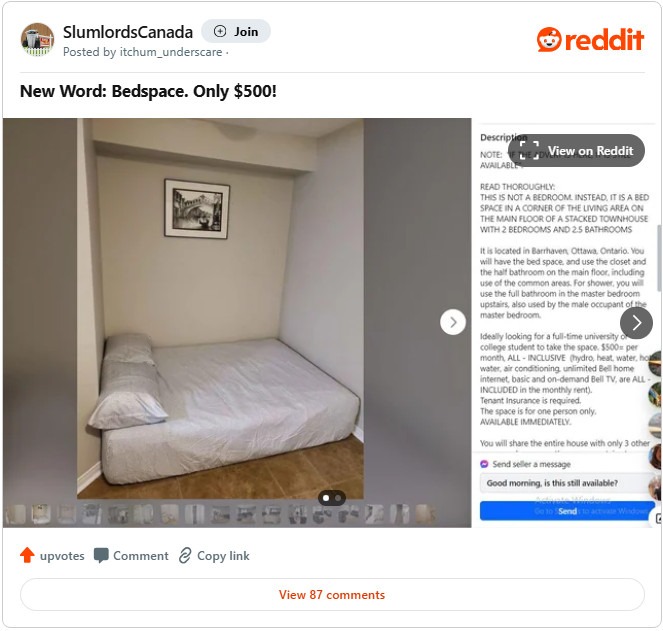The height and width of the screenshot is (631, 663).
Task: Select the first thumbnail in the photo strip
Action: 16,514
